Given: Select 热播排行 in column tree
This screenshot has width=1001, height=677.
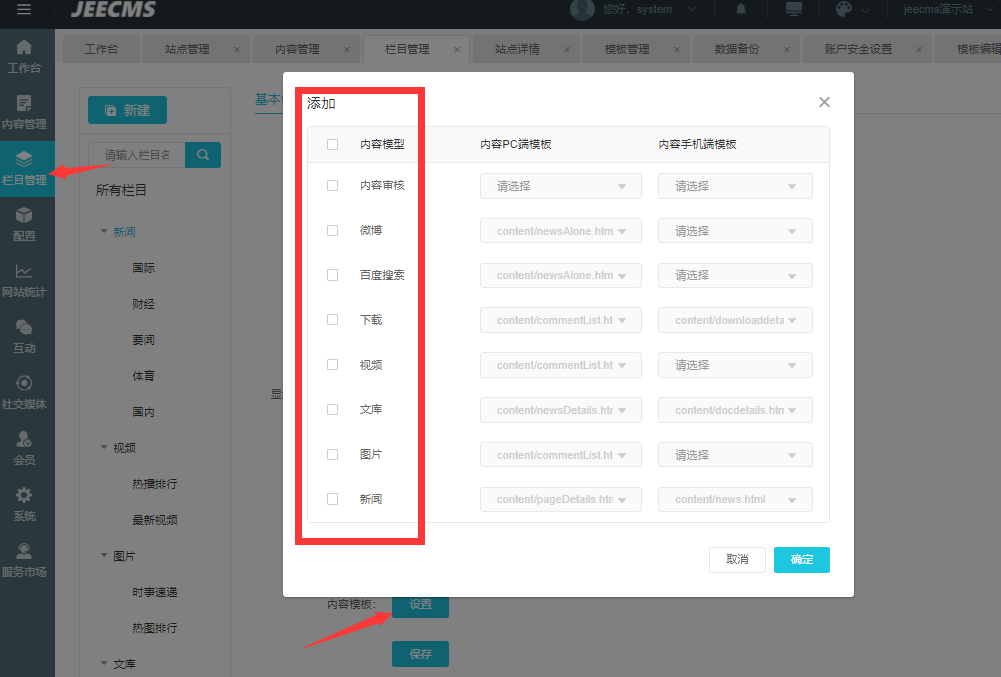Looking at the screenshot, I should tap(154, 483).
